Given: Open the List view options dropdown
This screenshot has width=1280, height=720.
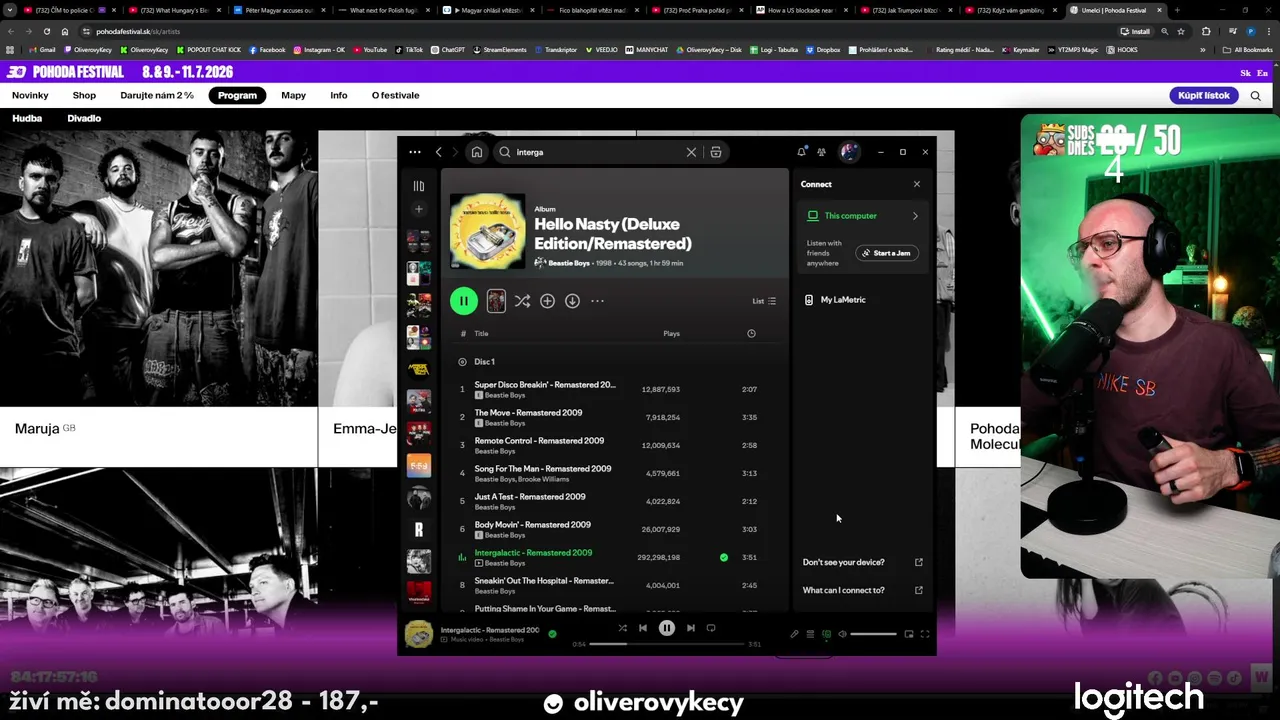Looking at the screenshot, I should [x=764, y=301].
